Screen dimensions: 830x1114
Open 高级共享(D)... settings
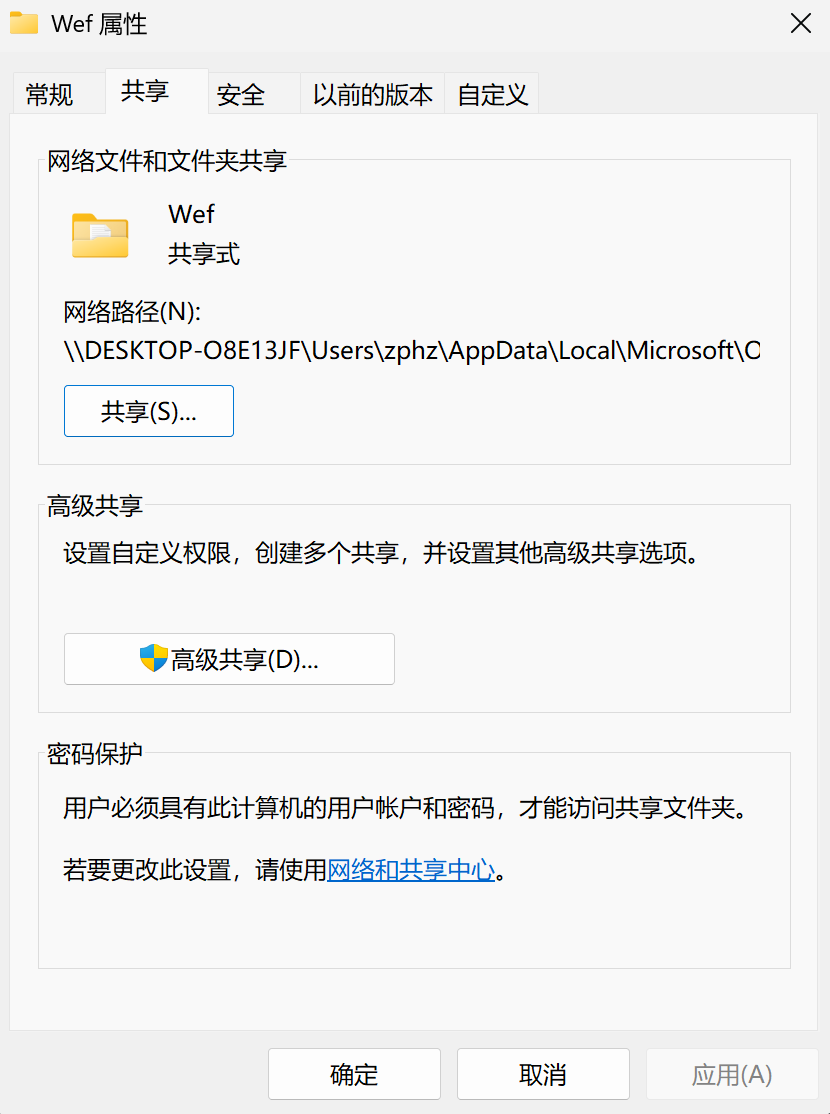(x=229, y=659)
